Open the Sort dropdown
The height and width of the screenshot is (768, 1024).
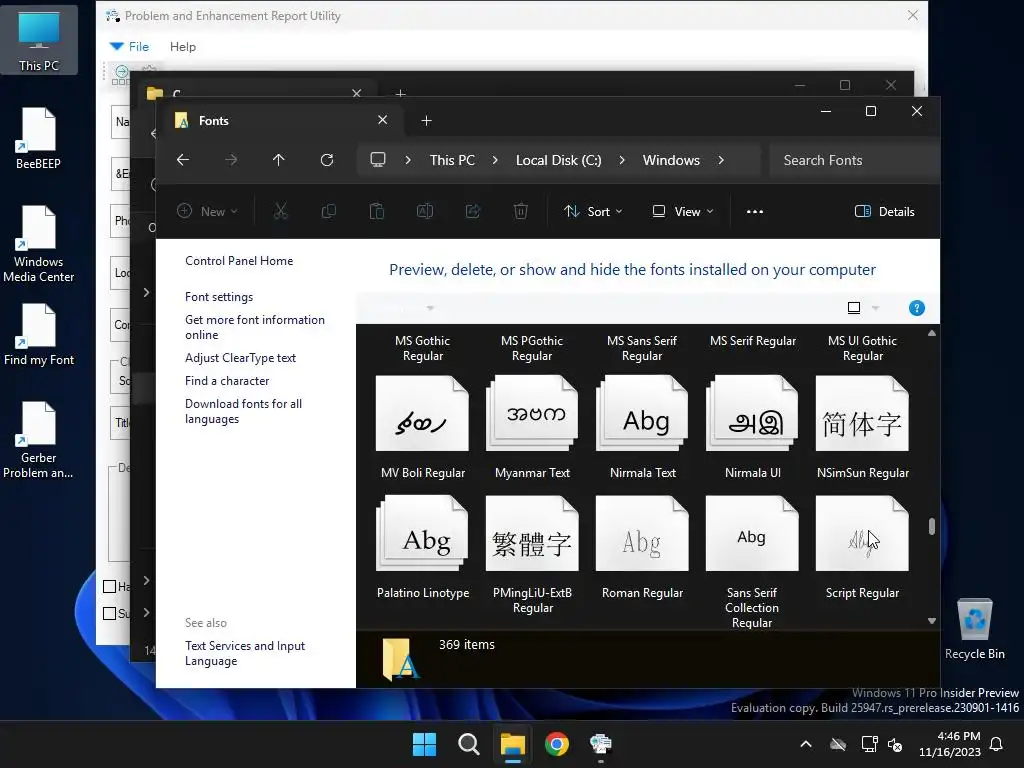pos(593,211)
